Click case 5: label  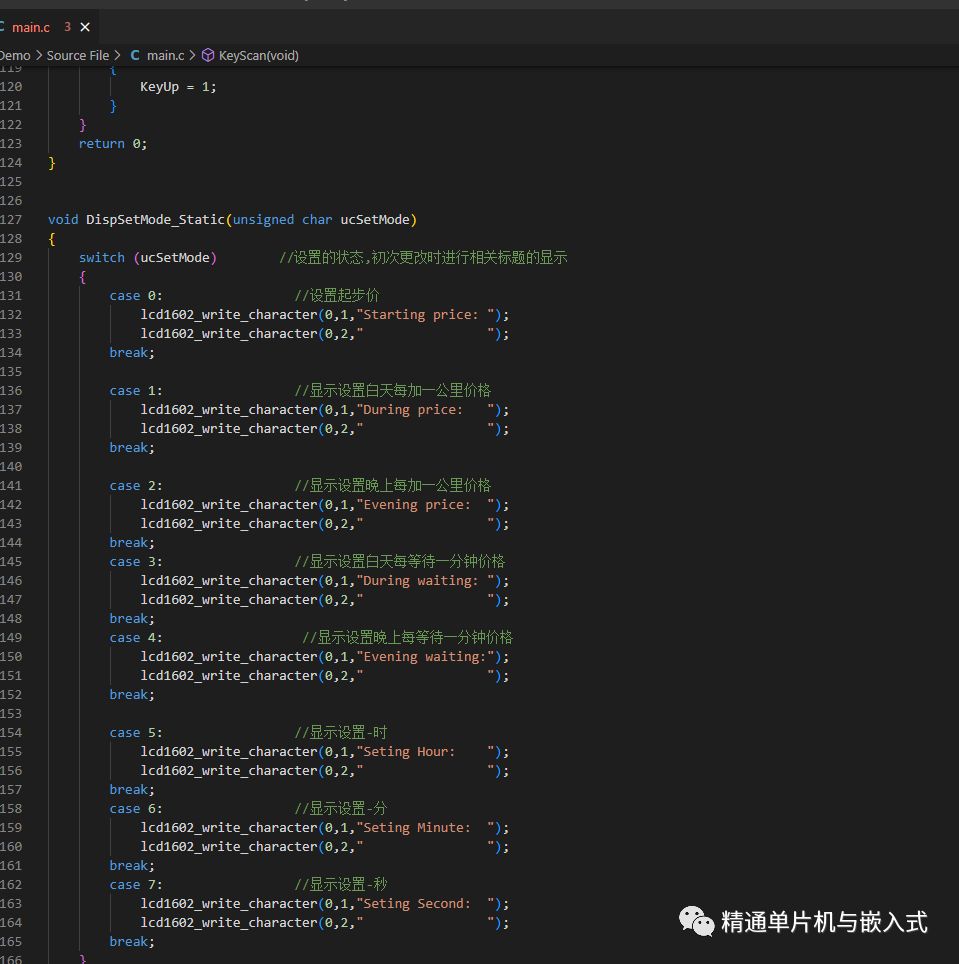pyautogui.click(x=136, y=733)
